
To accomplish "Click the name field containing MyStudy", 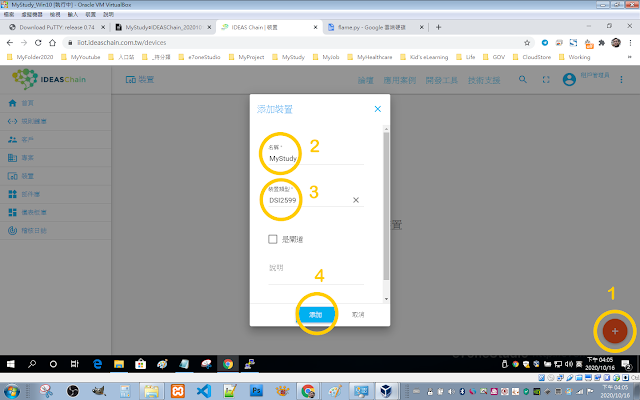I will [316, 158].
